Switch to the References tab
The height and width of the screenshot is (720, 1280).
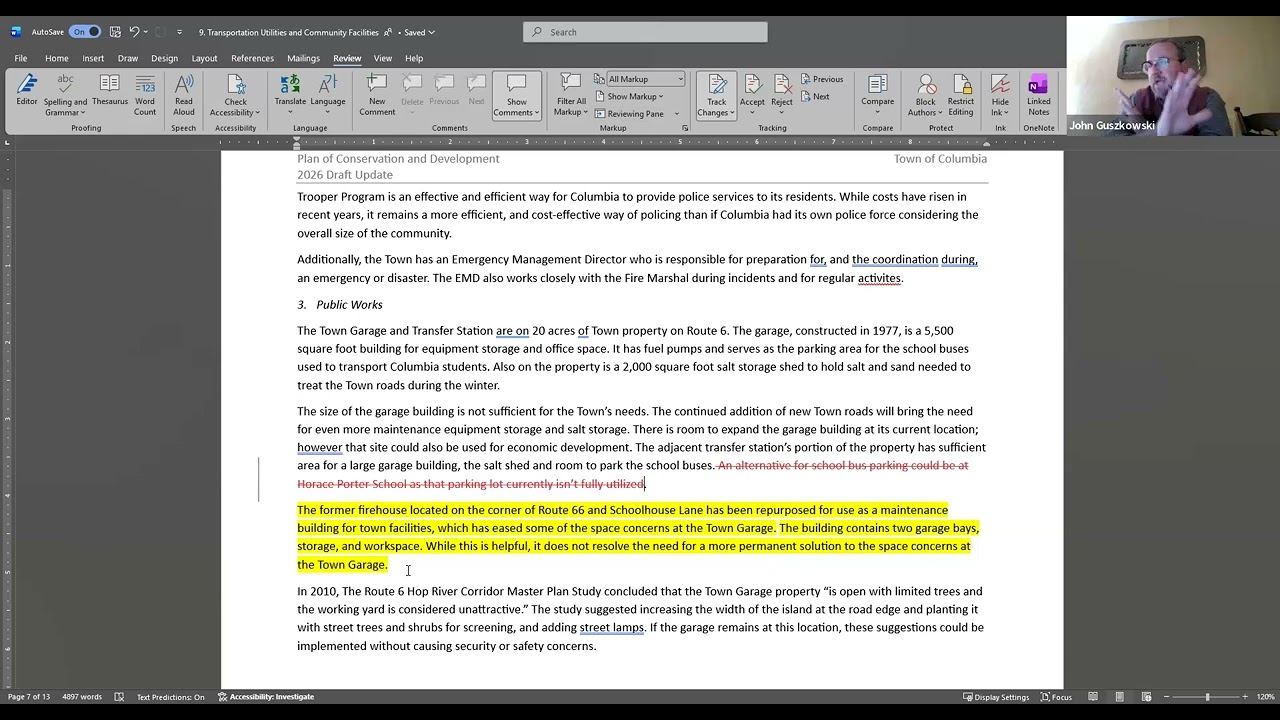point(252,58)
